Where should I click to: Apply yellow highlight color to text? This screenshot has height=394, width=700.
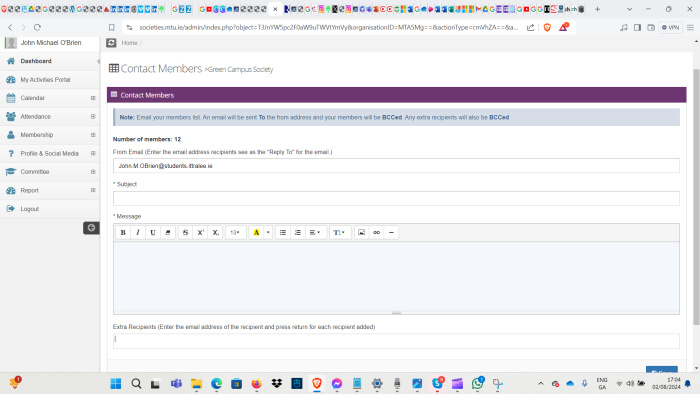(256, 232)
